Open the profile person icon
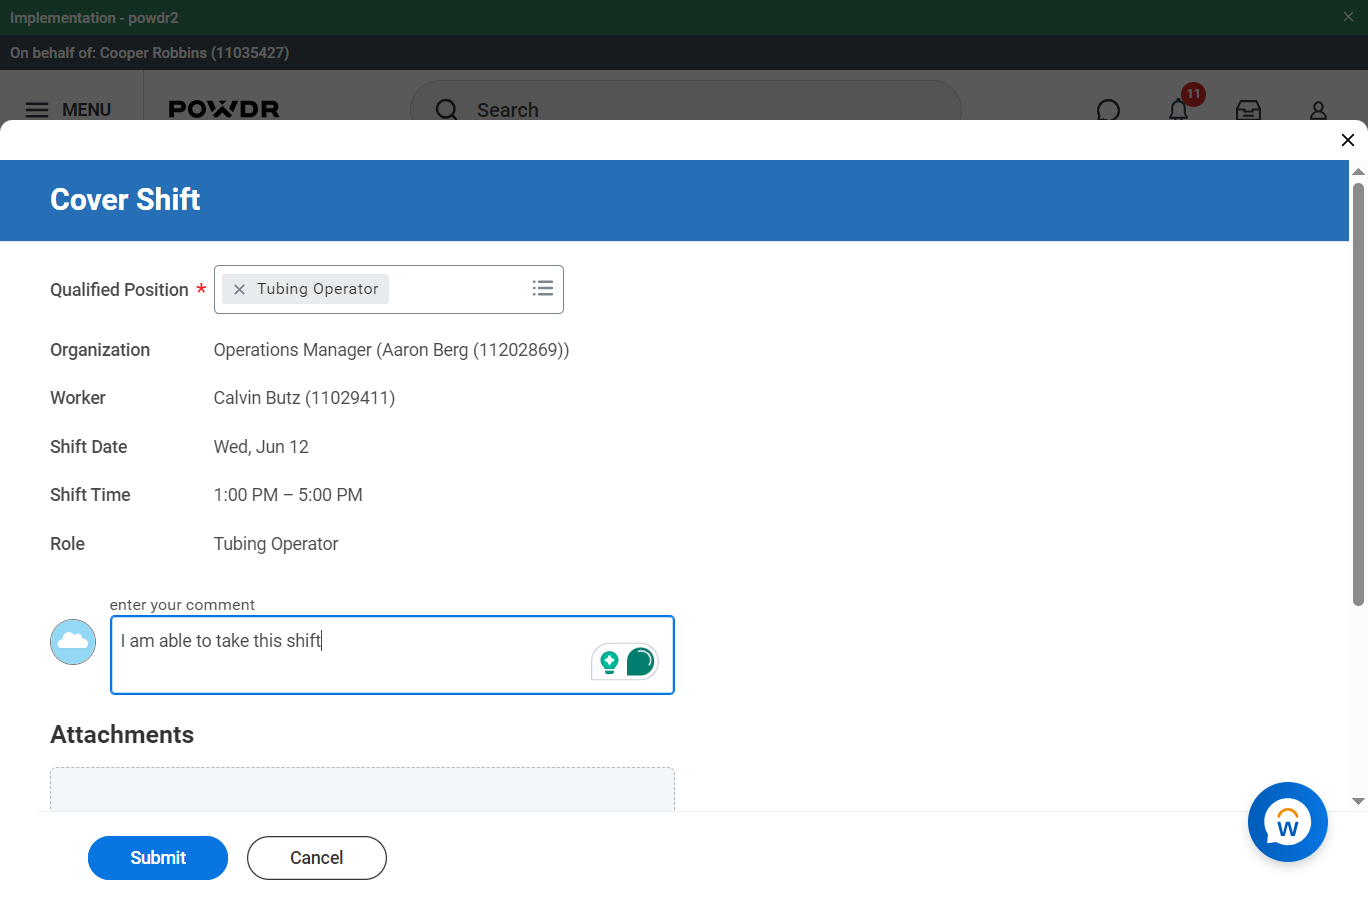 (1318, 110)
